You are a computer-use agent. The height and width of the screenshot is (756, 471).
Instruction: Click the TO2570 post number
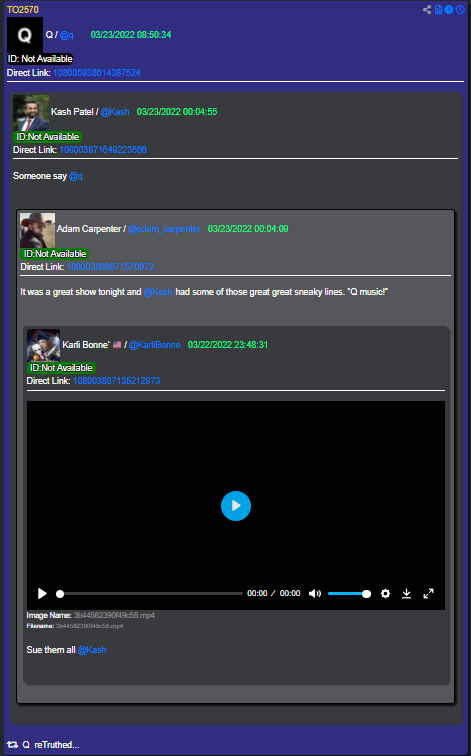[23, 10]
